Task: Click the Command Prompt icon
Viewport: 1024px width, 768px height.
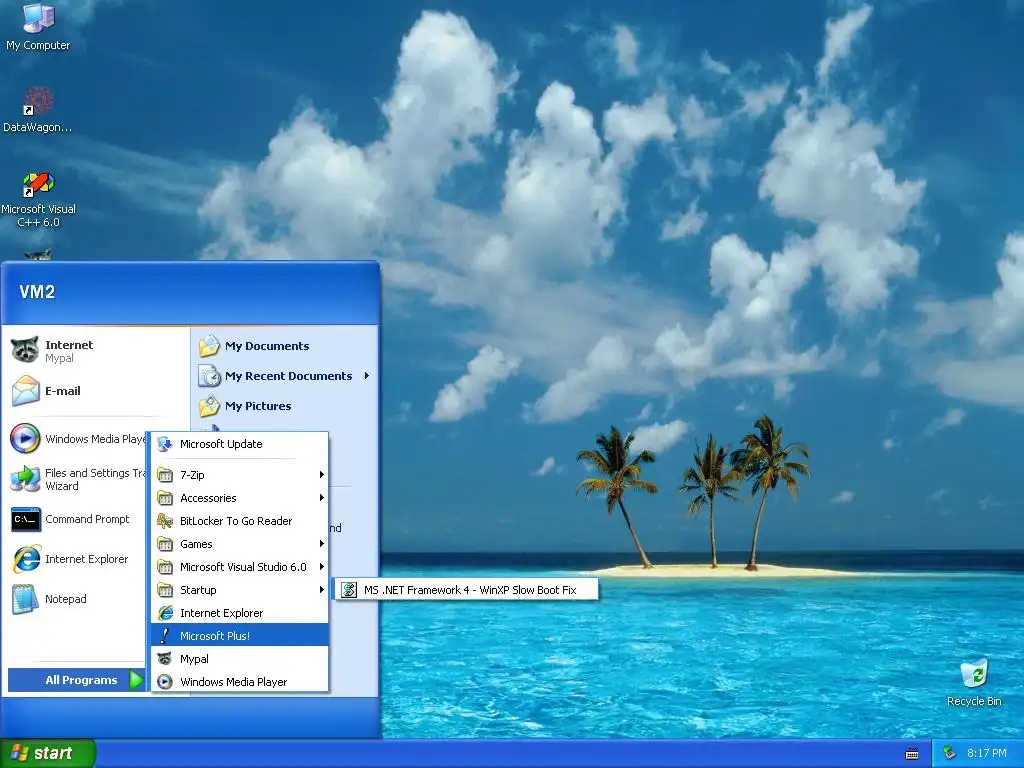Action: pos(25,519)
